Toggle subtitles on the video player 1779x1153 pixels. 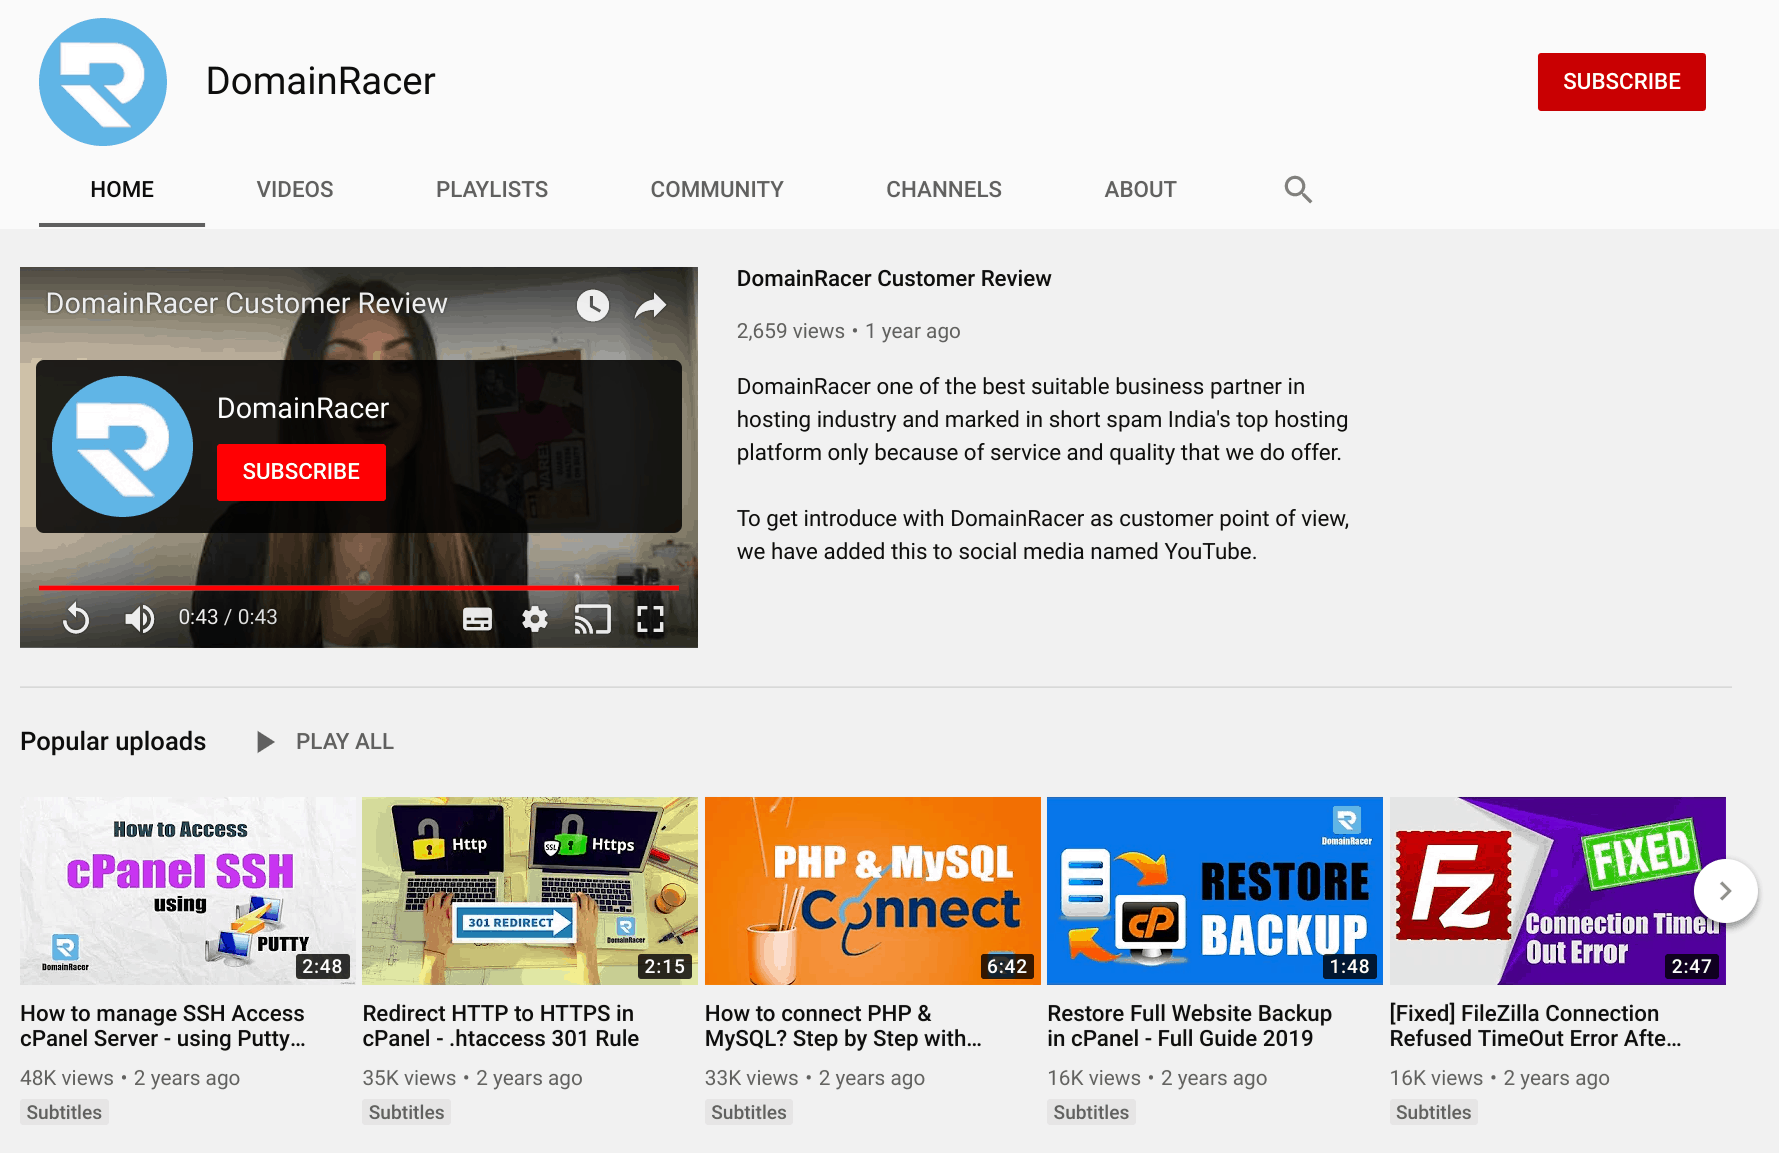coord(478,619)
